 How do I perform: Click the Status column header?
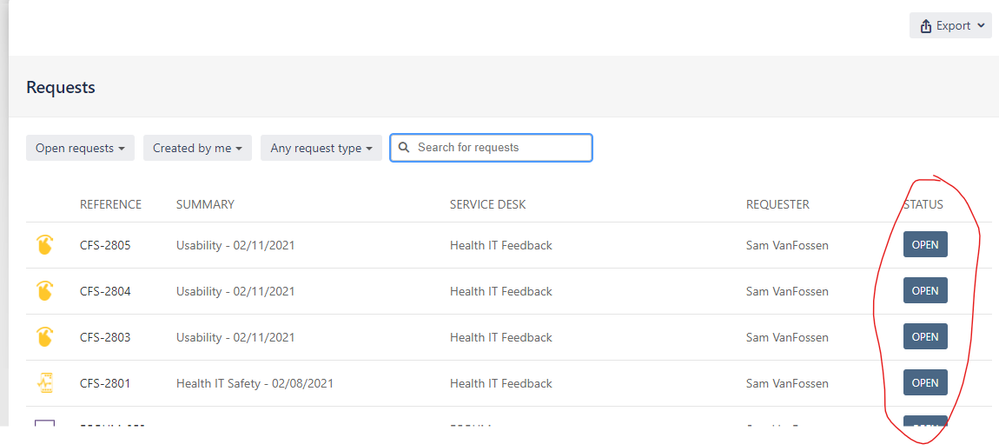922,205
